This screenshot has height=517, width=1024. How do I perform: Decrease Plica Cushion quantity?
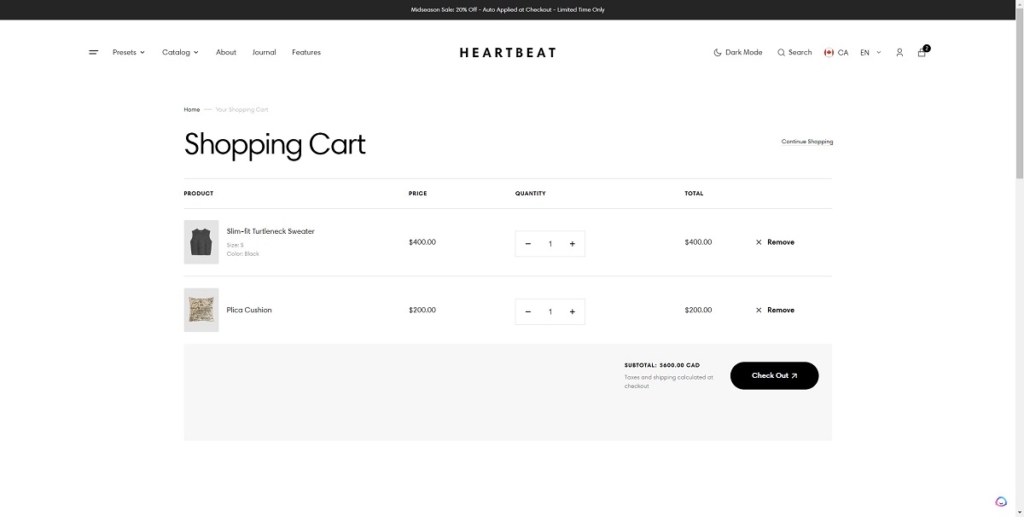(528, 311)
